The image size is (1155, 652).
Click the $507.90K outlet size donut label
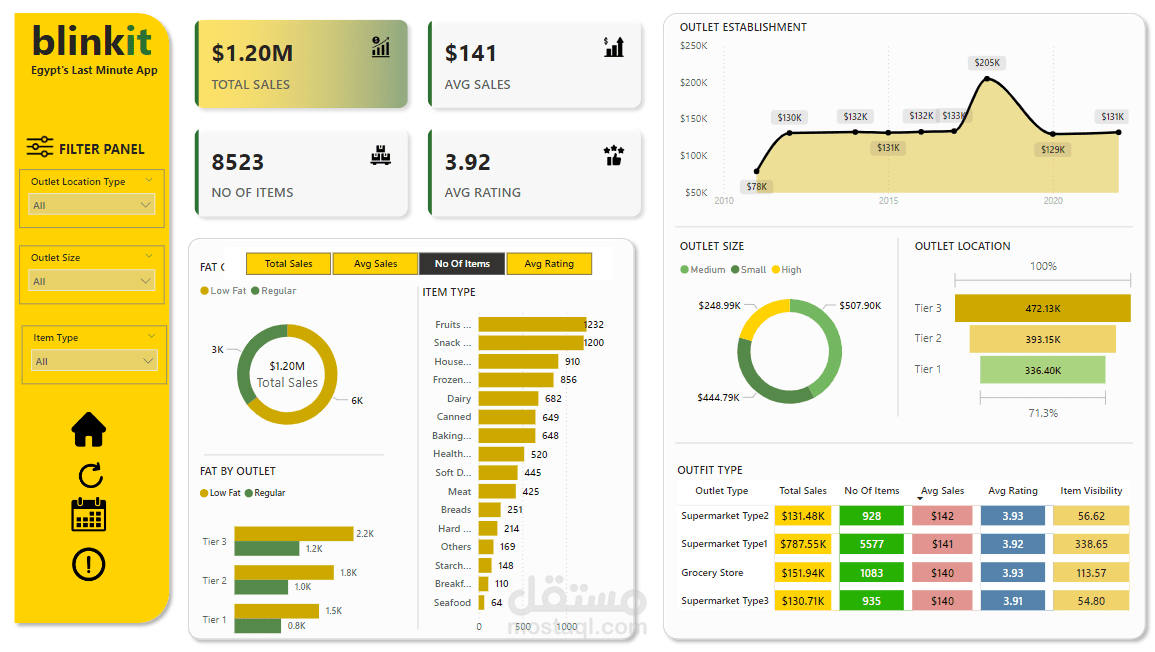[x=860, y=306]
